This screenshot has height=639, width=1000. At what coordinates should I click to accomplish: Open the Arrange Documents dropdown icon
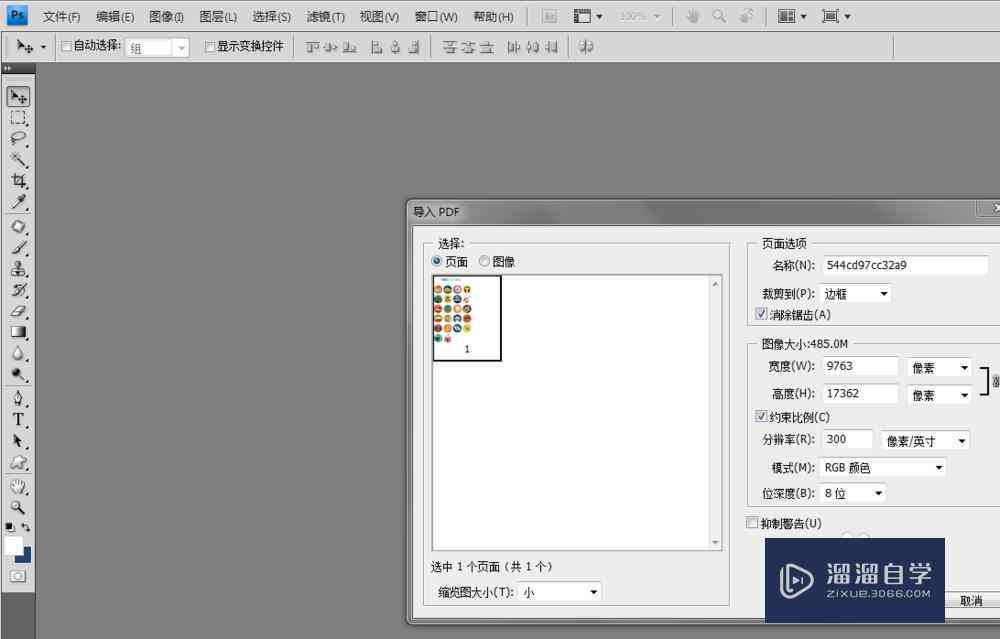click(x=792, y=16)
